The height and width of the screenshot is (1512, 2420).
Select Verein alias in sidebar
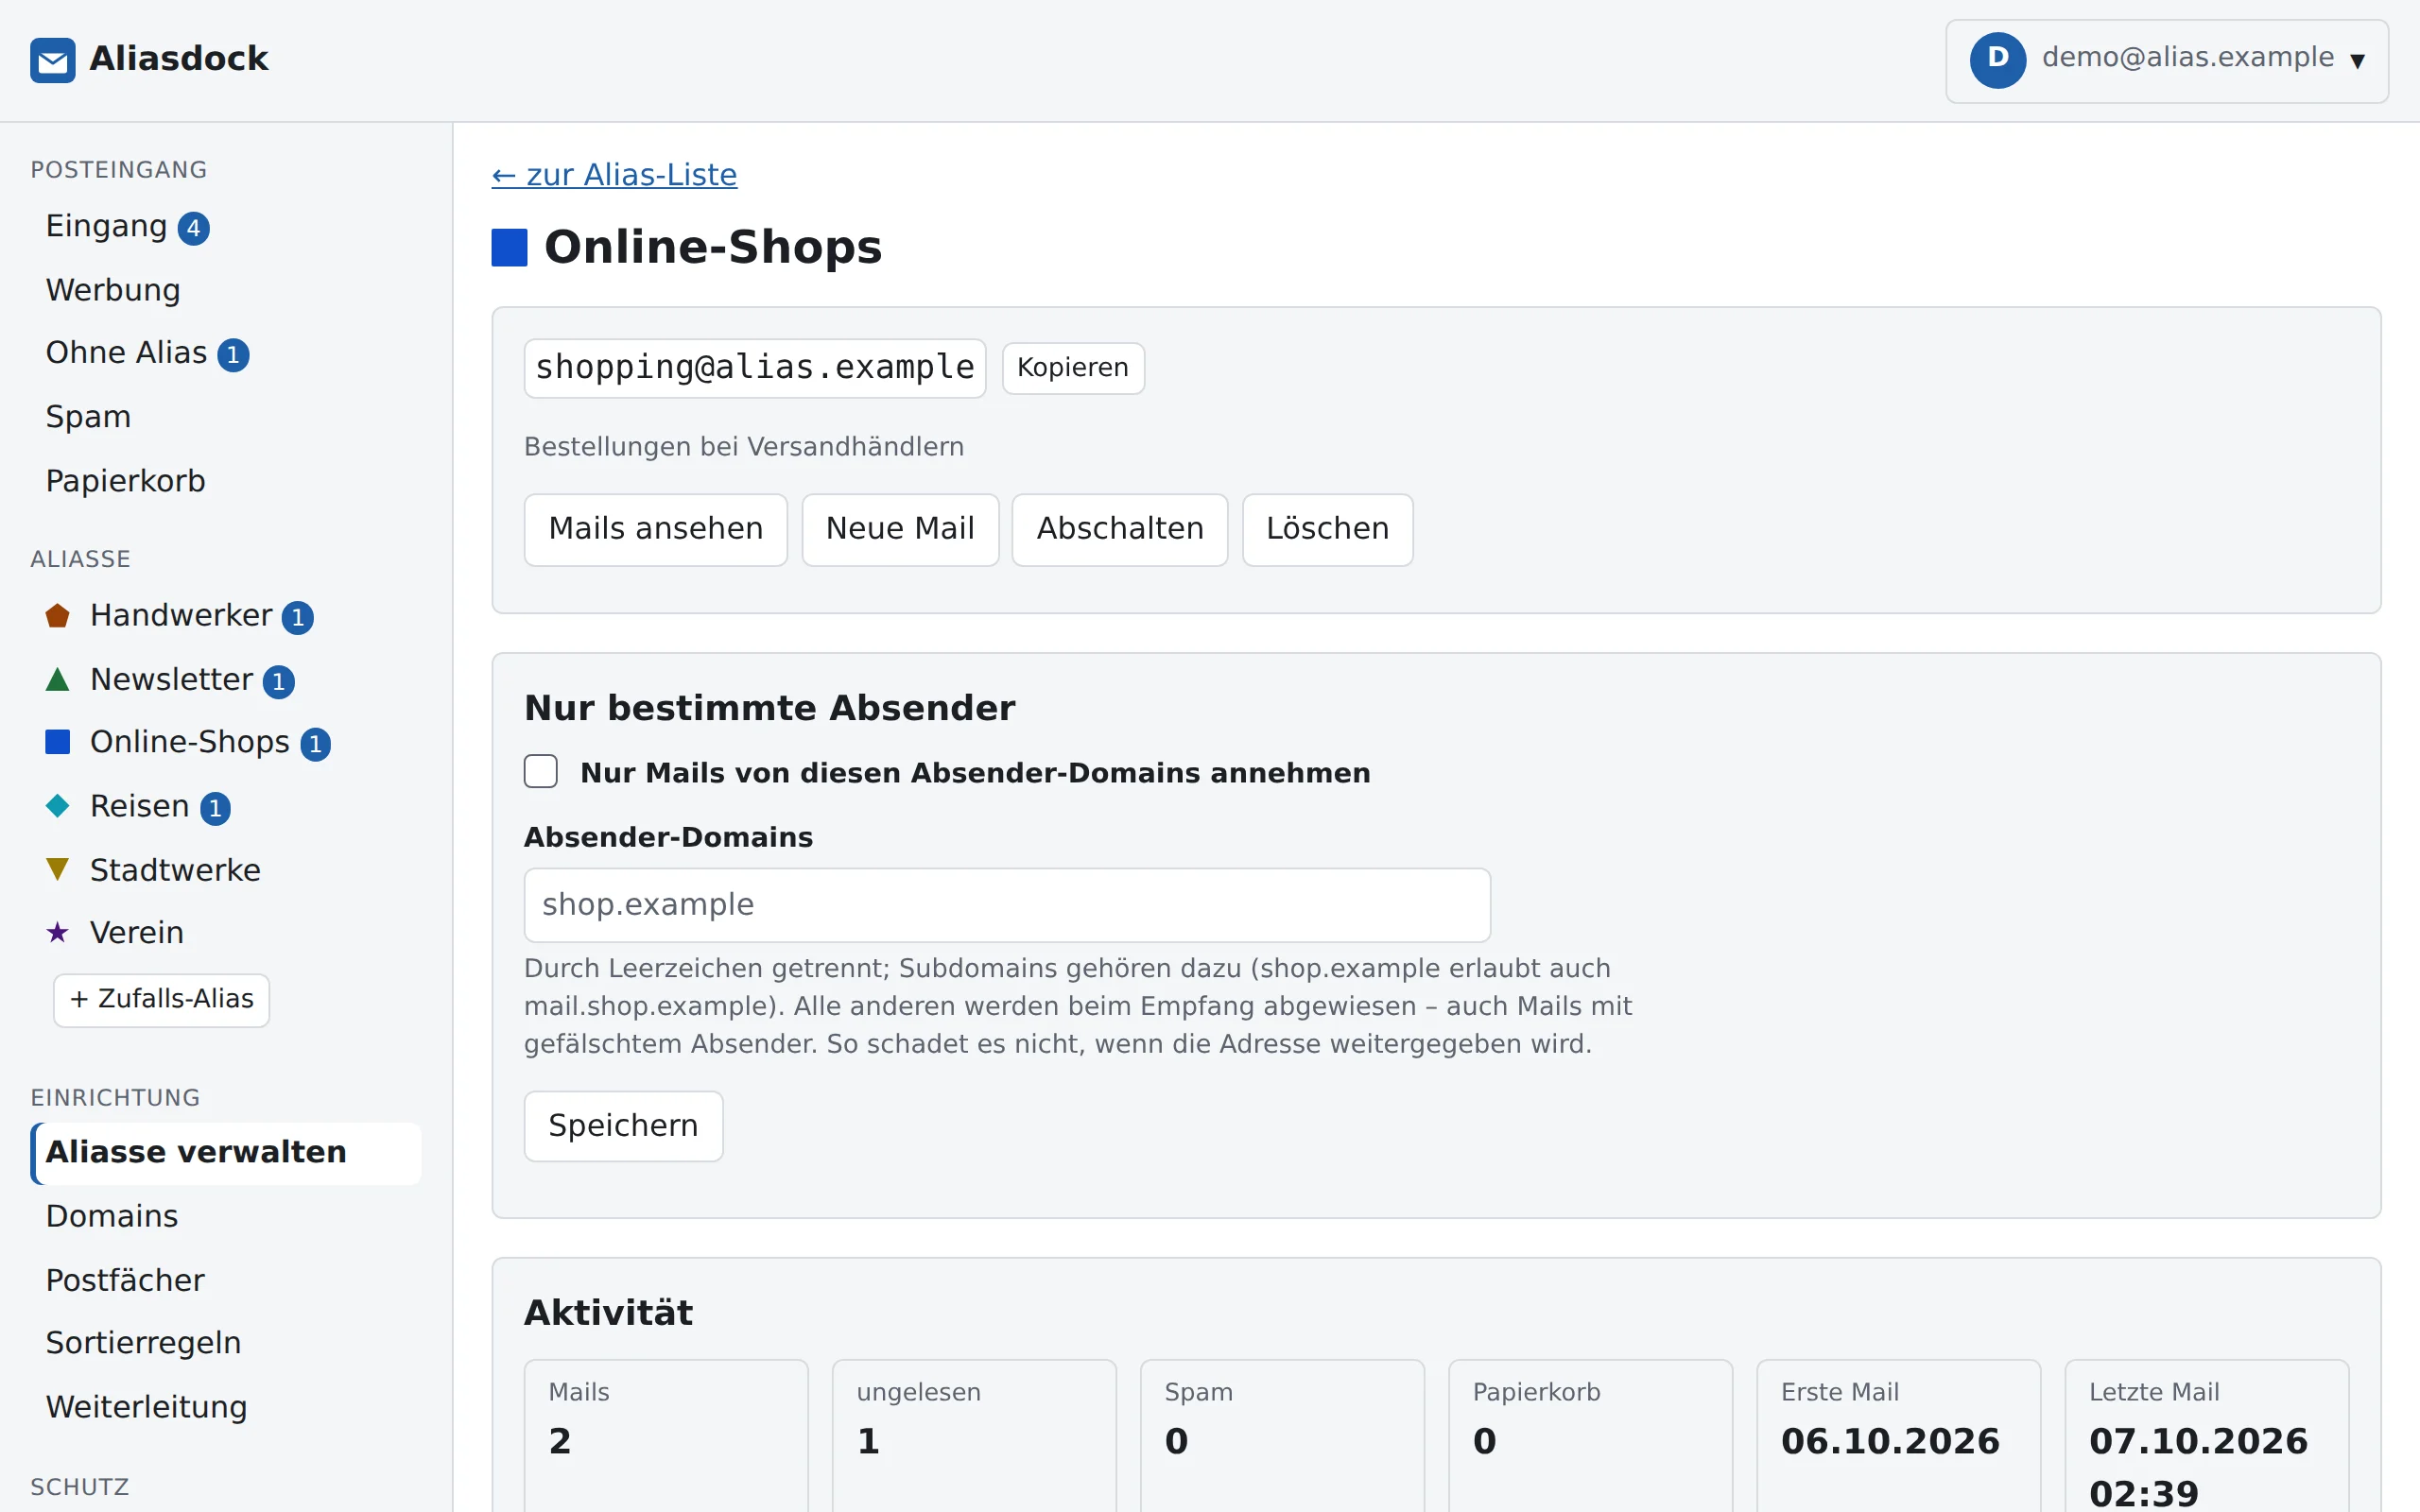click(226, 933)
